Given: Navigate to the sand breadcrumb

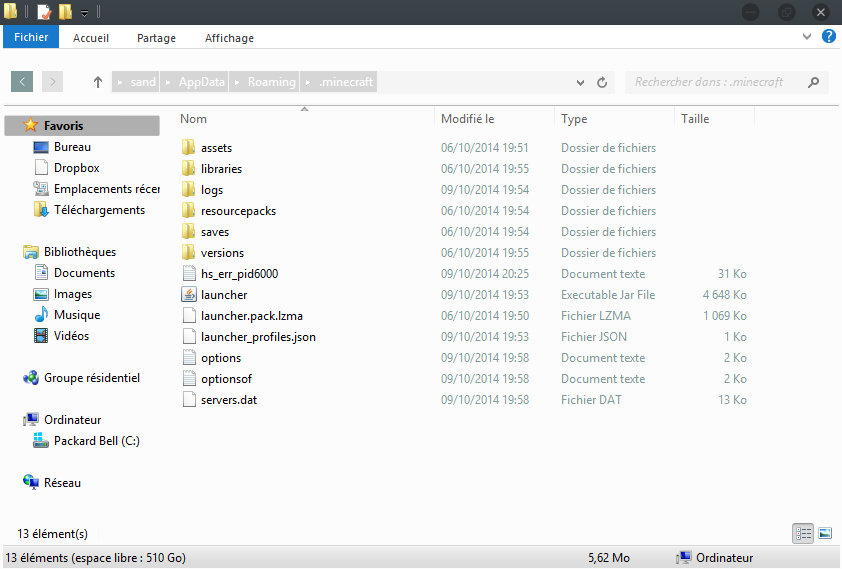Looking at the screenshot, I should [x=143, y=82].
